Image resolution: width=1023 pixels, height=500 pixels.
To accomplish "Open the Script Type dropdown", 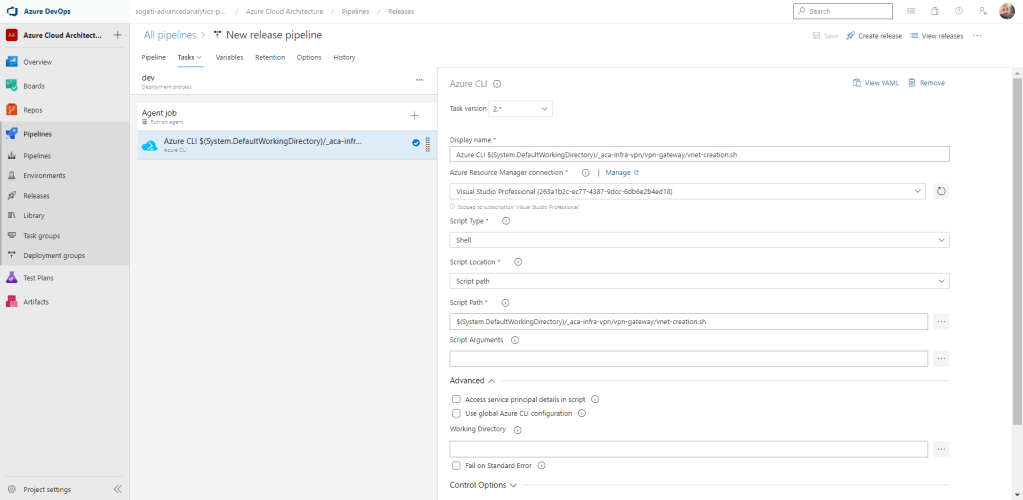I will pyautogui.click(x=699, y=240).
